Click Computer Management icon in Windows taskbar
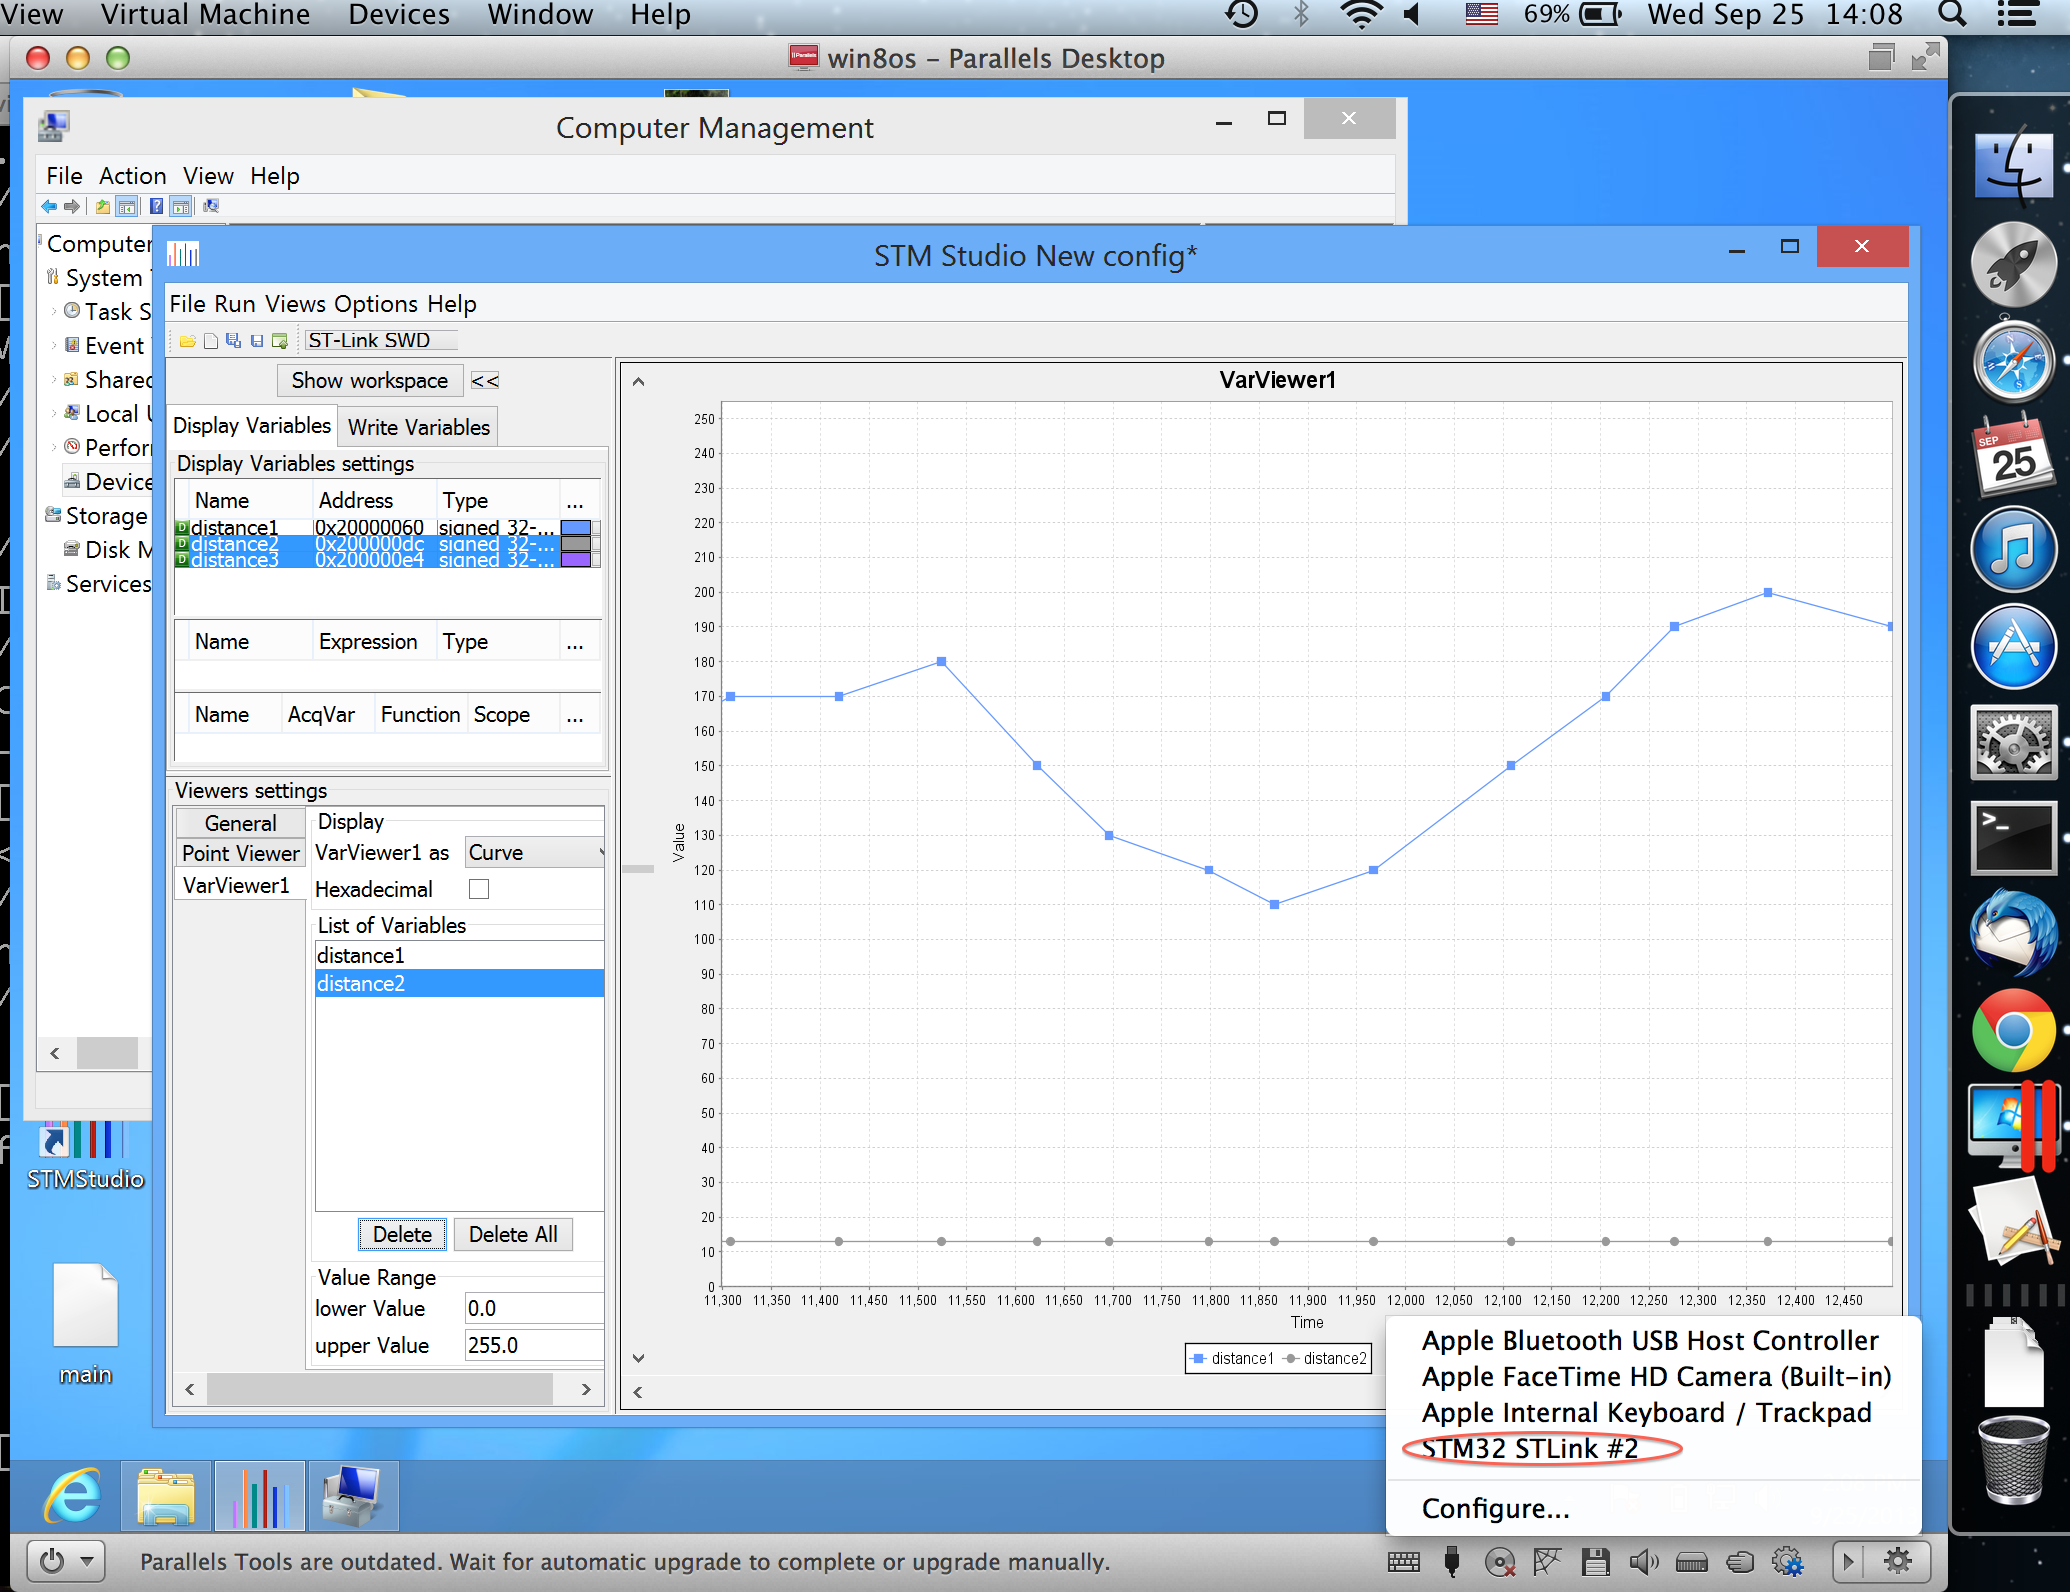The image size is (2070, 1592). (353, 1497)
